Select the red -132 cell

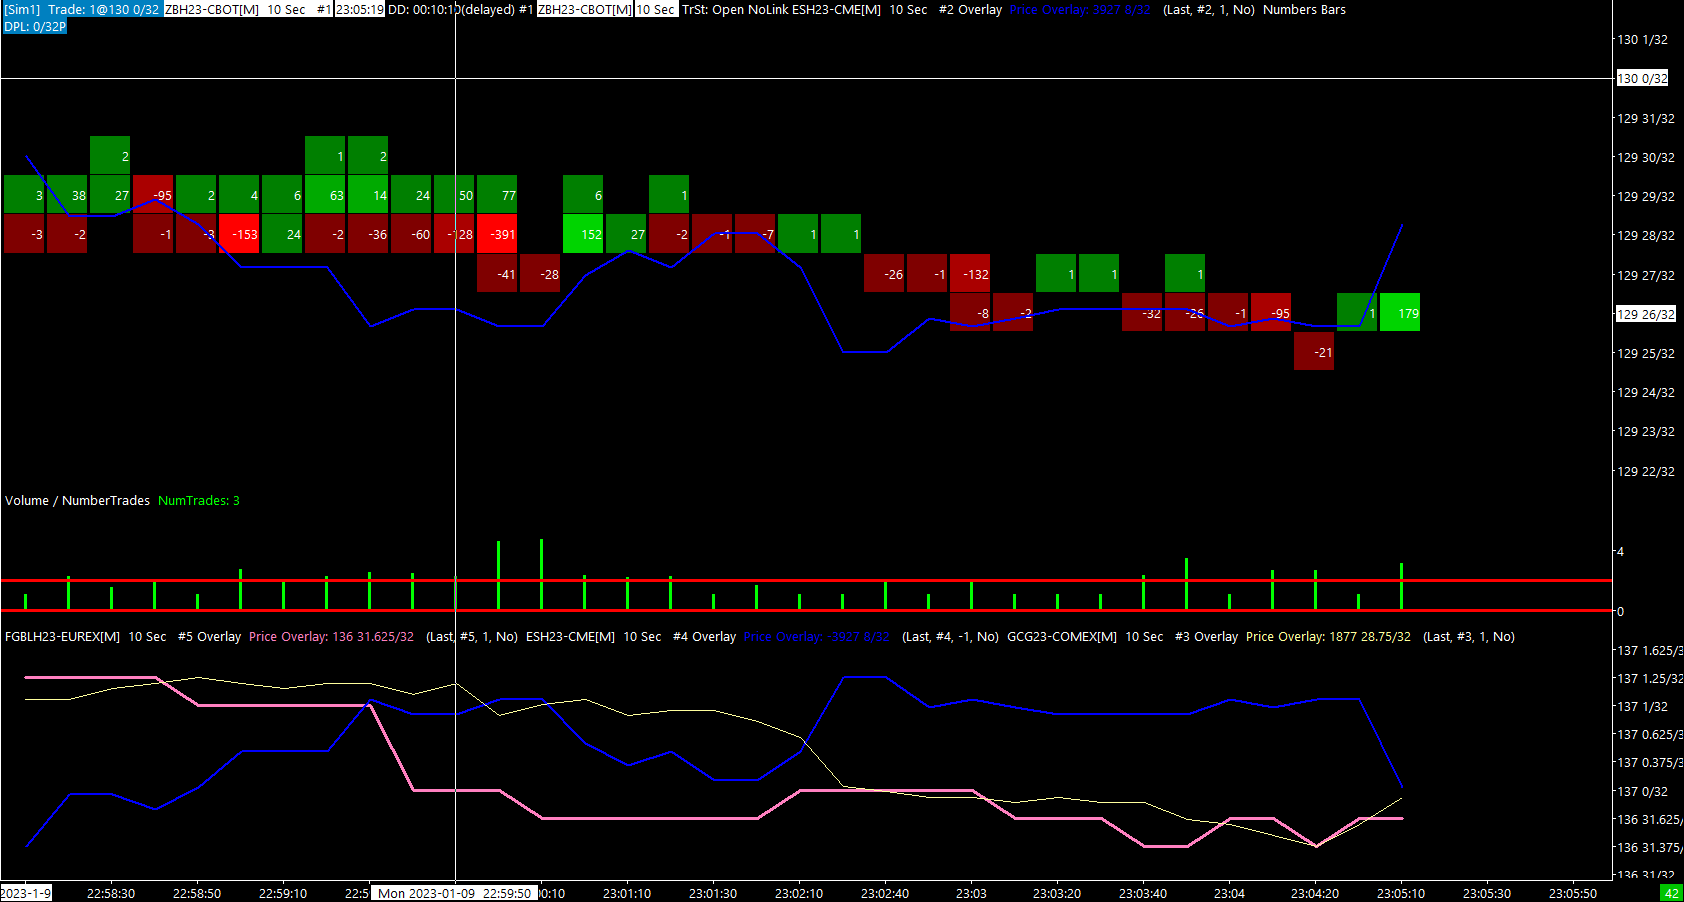click(x=970, y=274)
